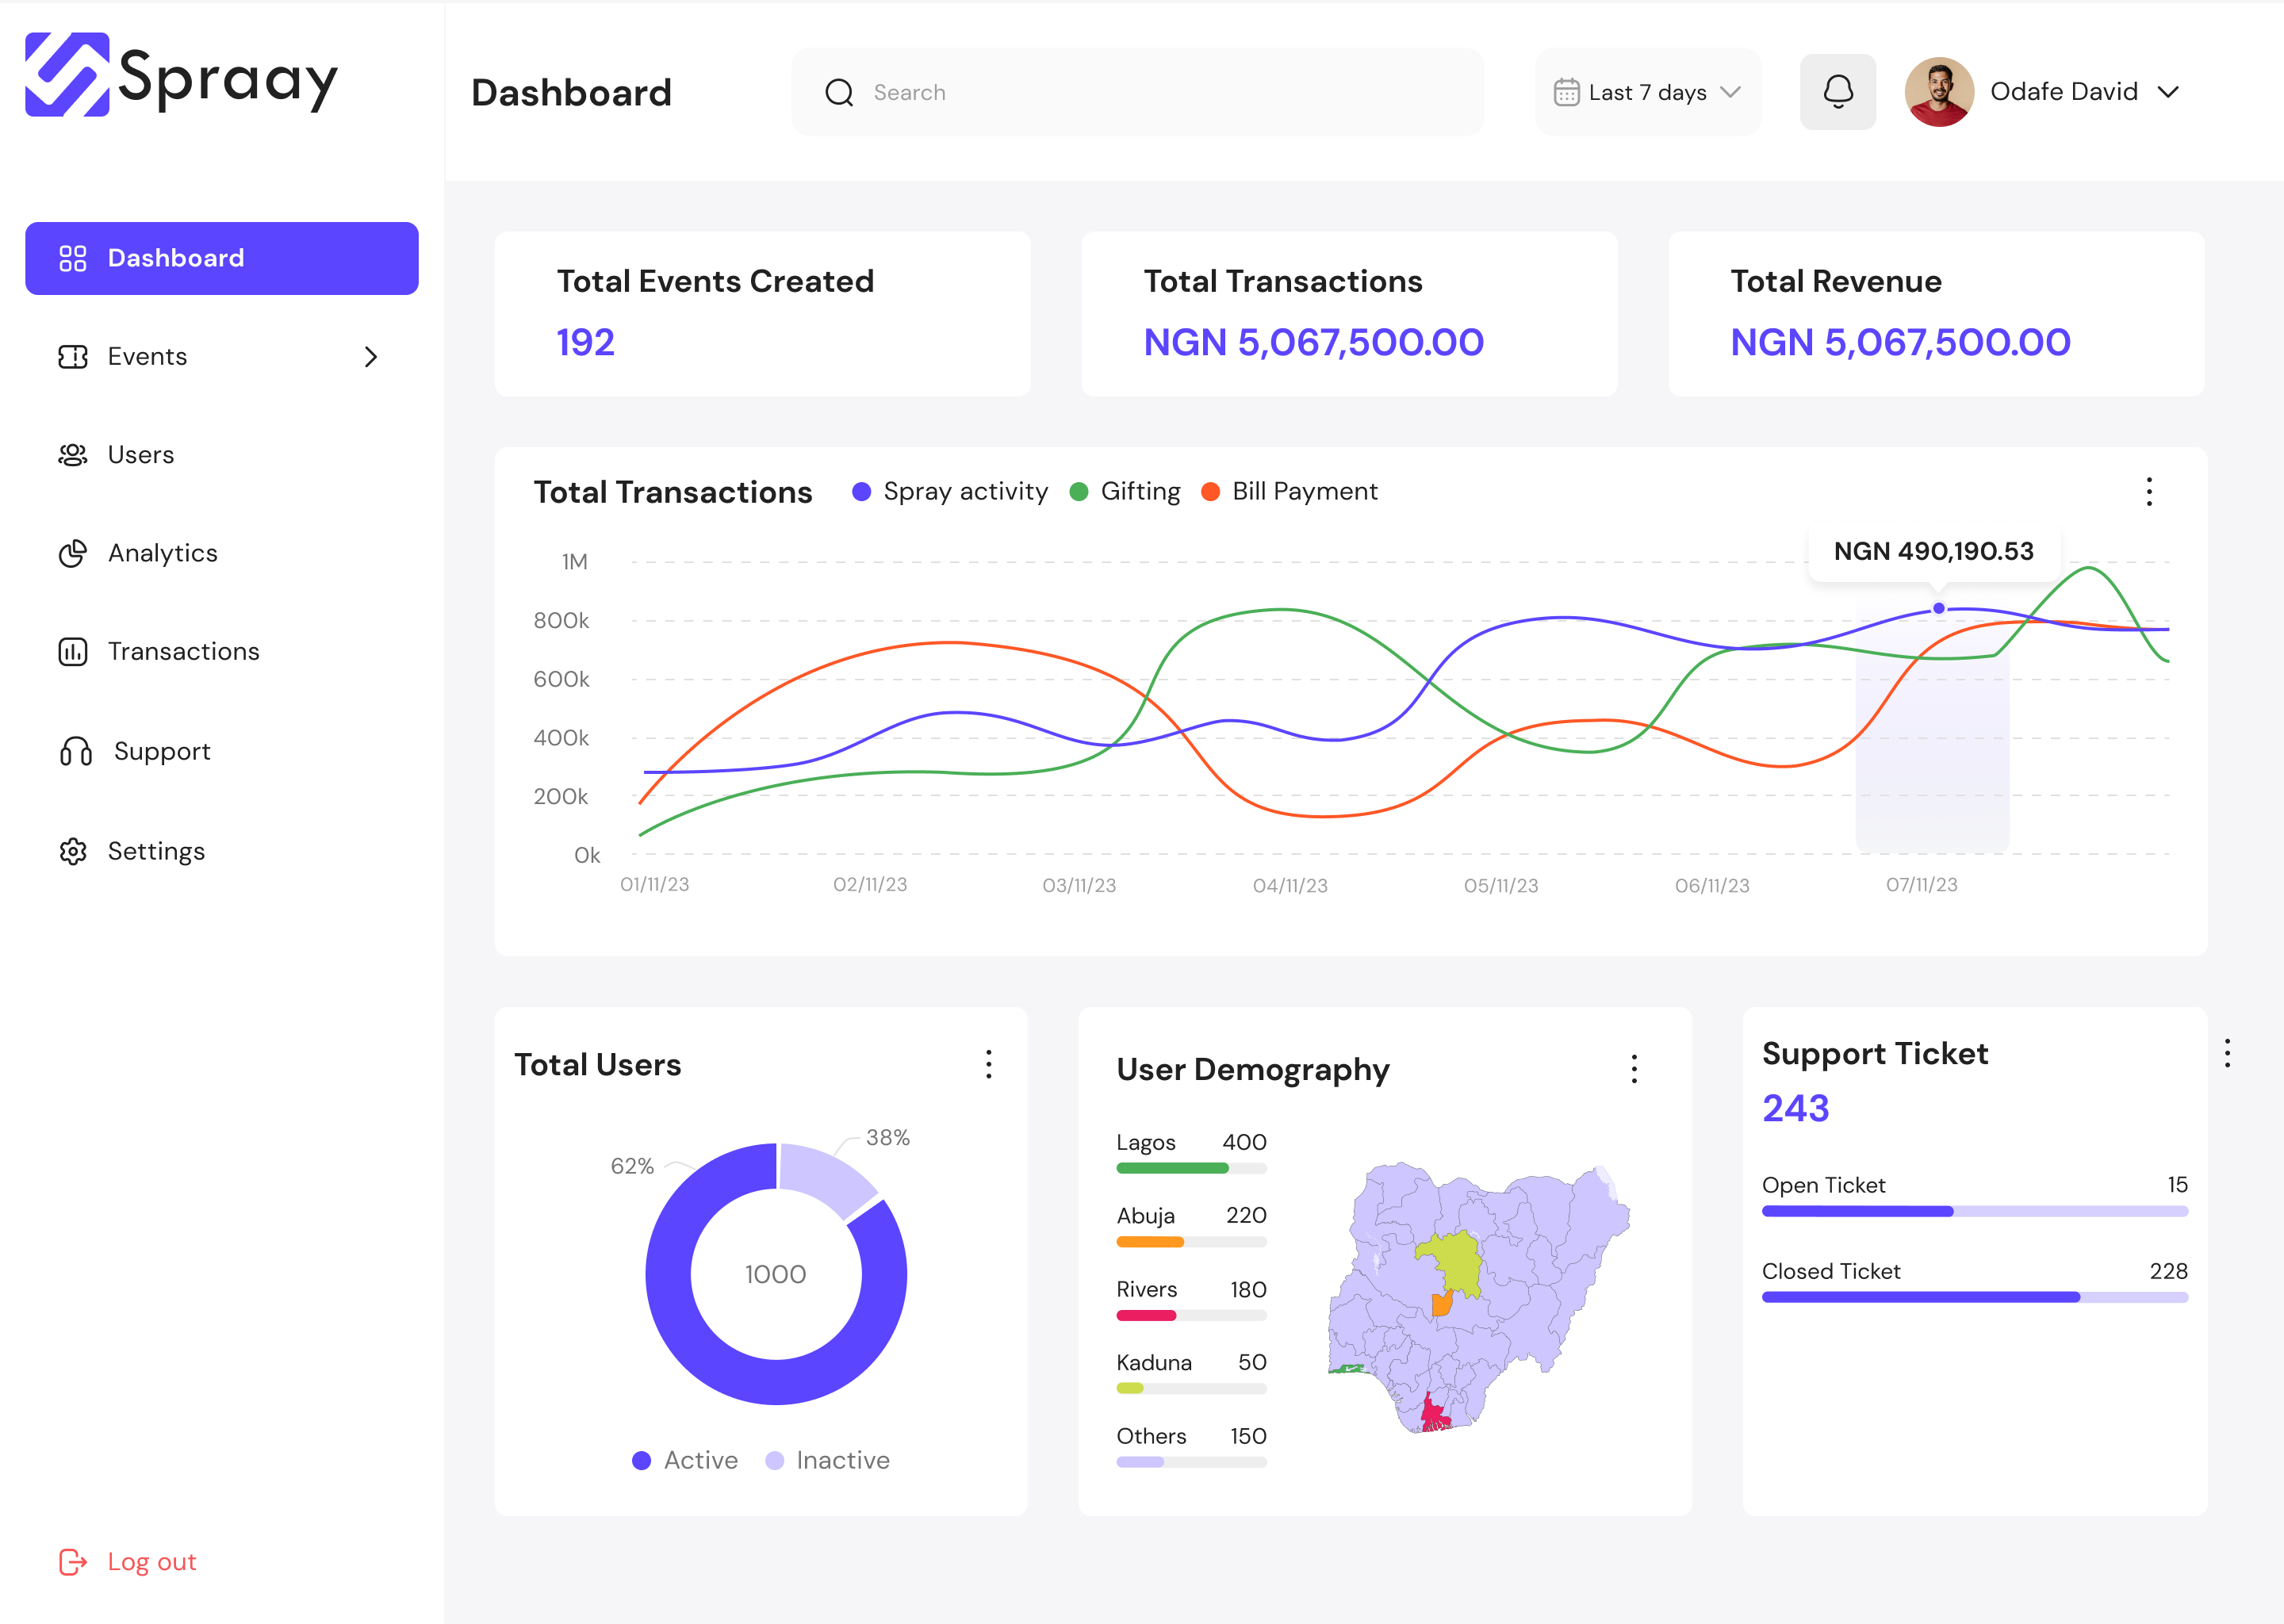This screenshot has height=1624, width=2284.
Task: Click the donut center value 1000
Action: 776,1274
